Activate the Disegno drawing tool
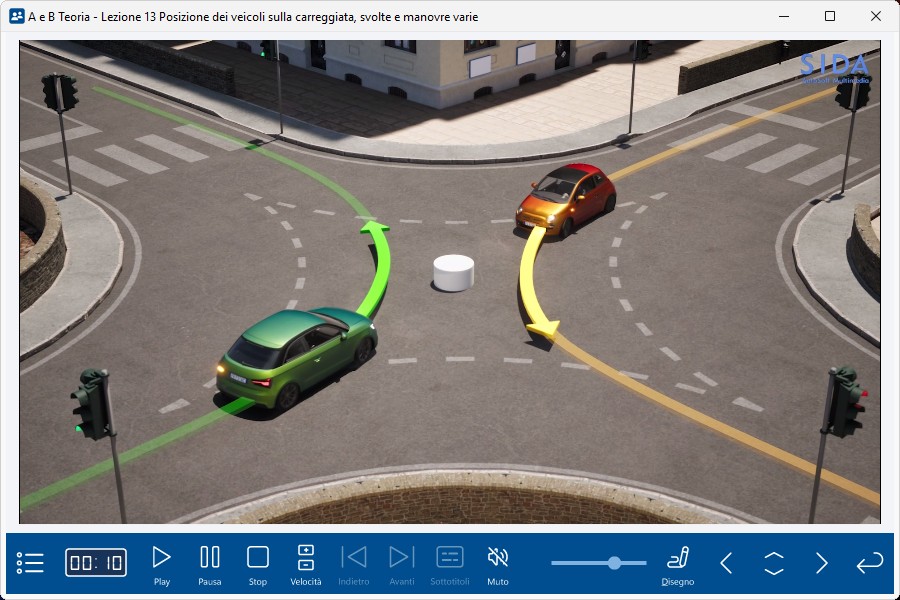 tap(678, 564)
